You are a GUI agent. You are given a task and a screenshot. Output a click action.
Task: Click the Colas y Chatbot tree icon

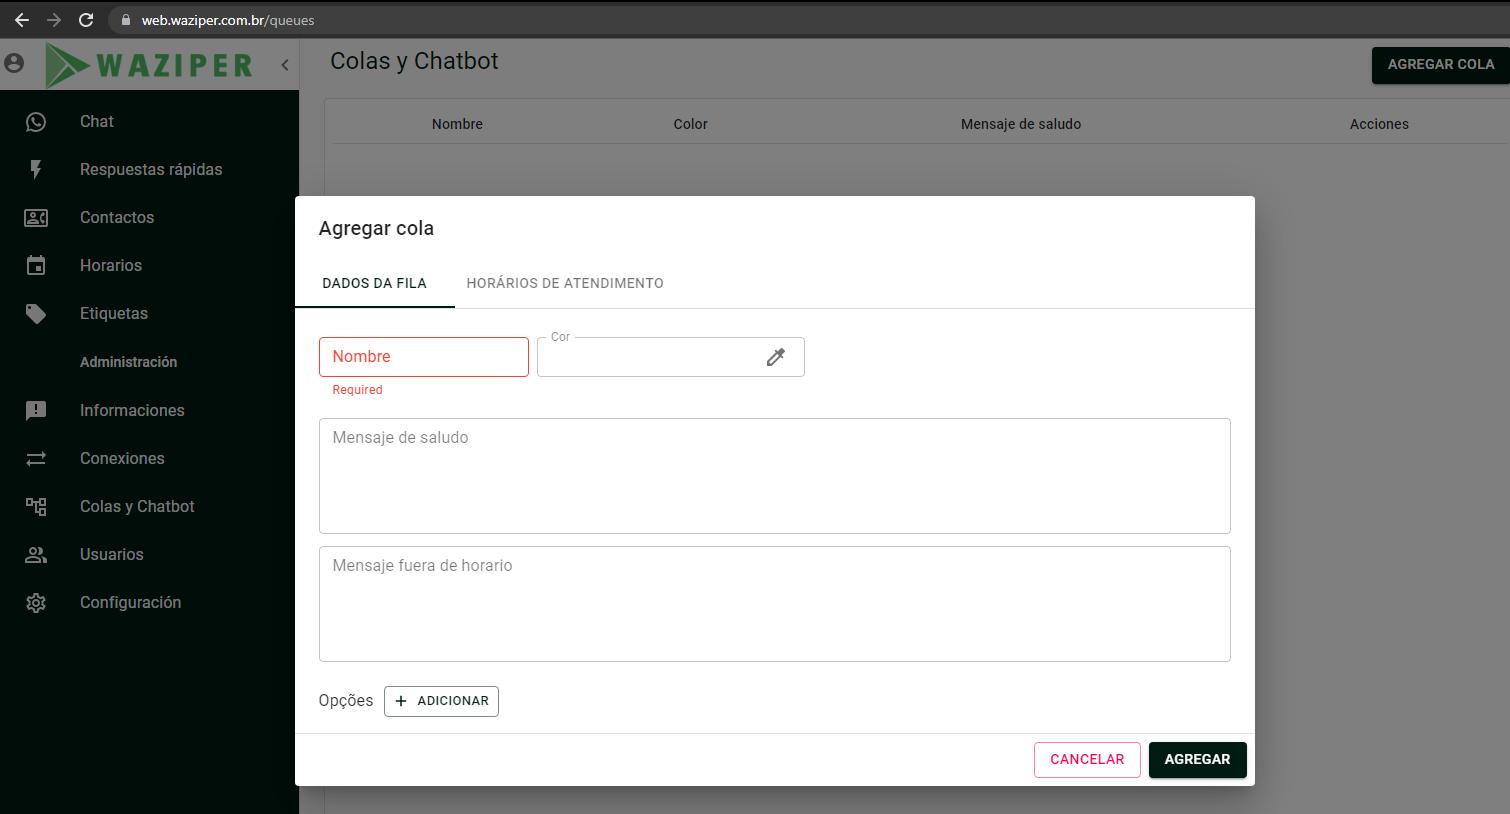click(x=36, y=507)
